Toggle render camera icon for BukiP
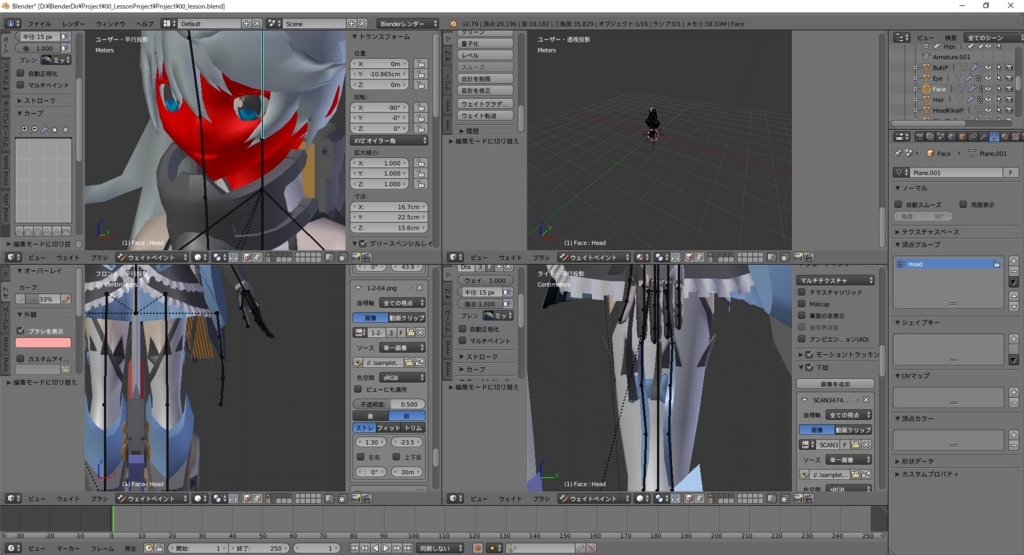The image size is (1024, 555). 1008,68
